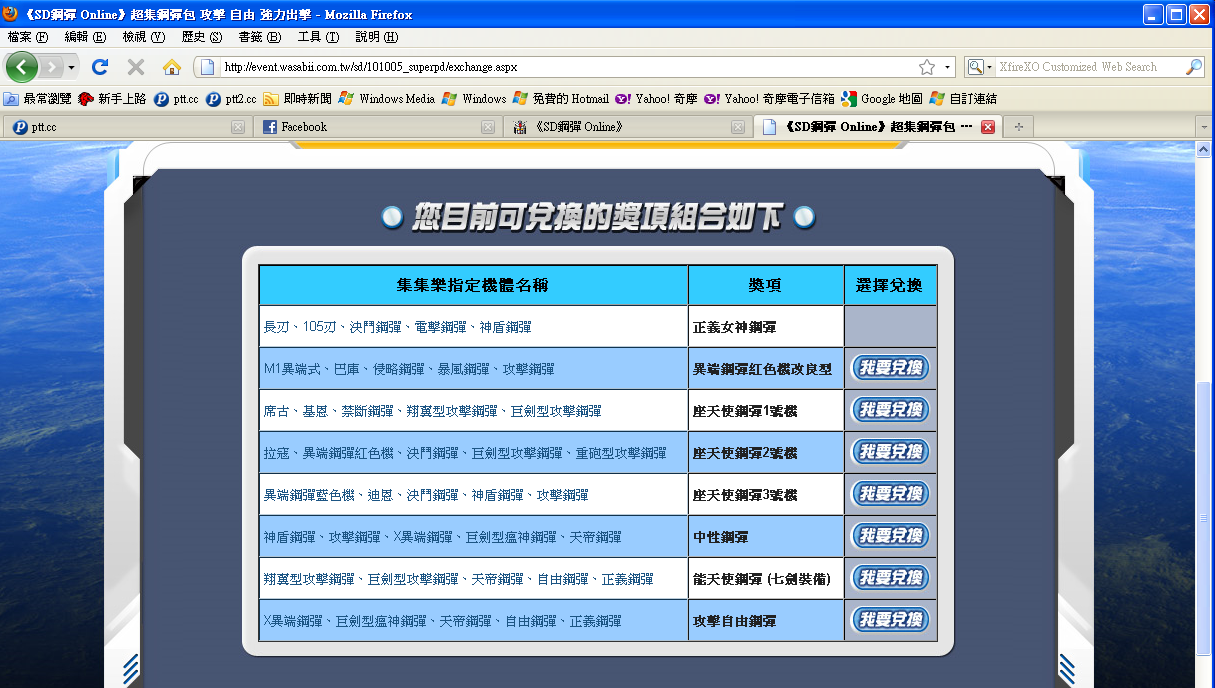1215x688 pixels.
Task: Expand the URL history dropdown arrow
Action: [x=948, y=67]
